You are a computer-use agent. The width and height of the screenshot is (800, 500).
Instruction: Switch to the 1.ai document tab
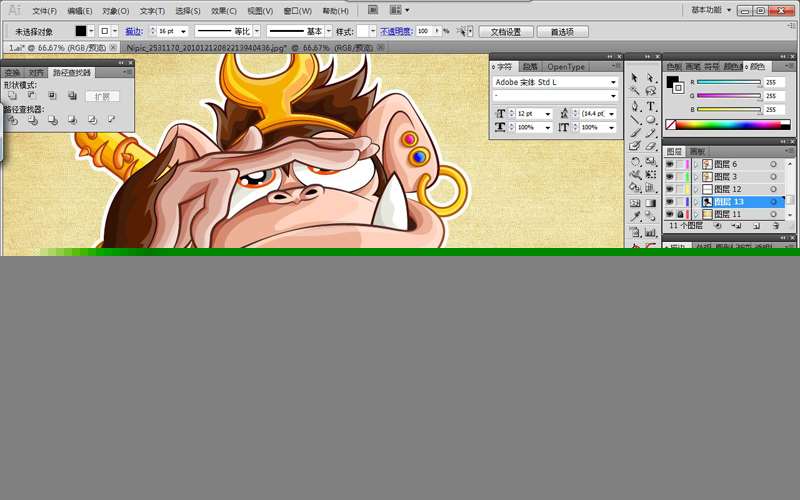(x=62, y=47)
